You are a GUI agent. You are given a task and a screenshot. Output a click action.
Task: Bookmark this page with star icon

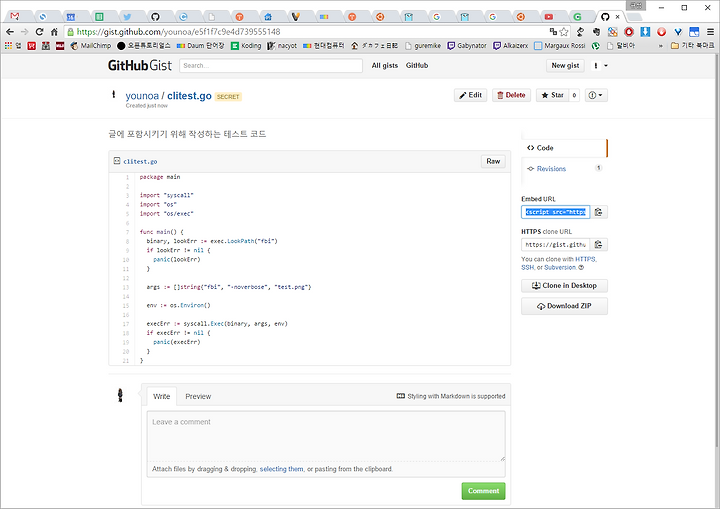pyautogui.click(x=564, y=32)
